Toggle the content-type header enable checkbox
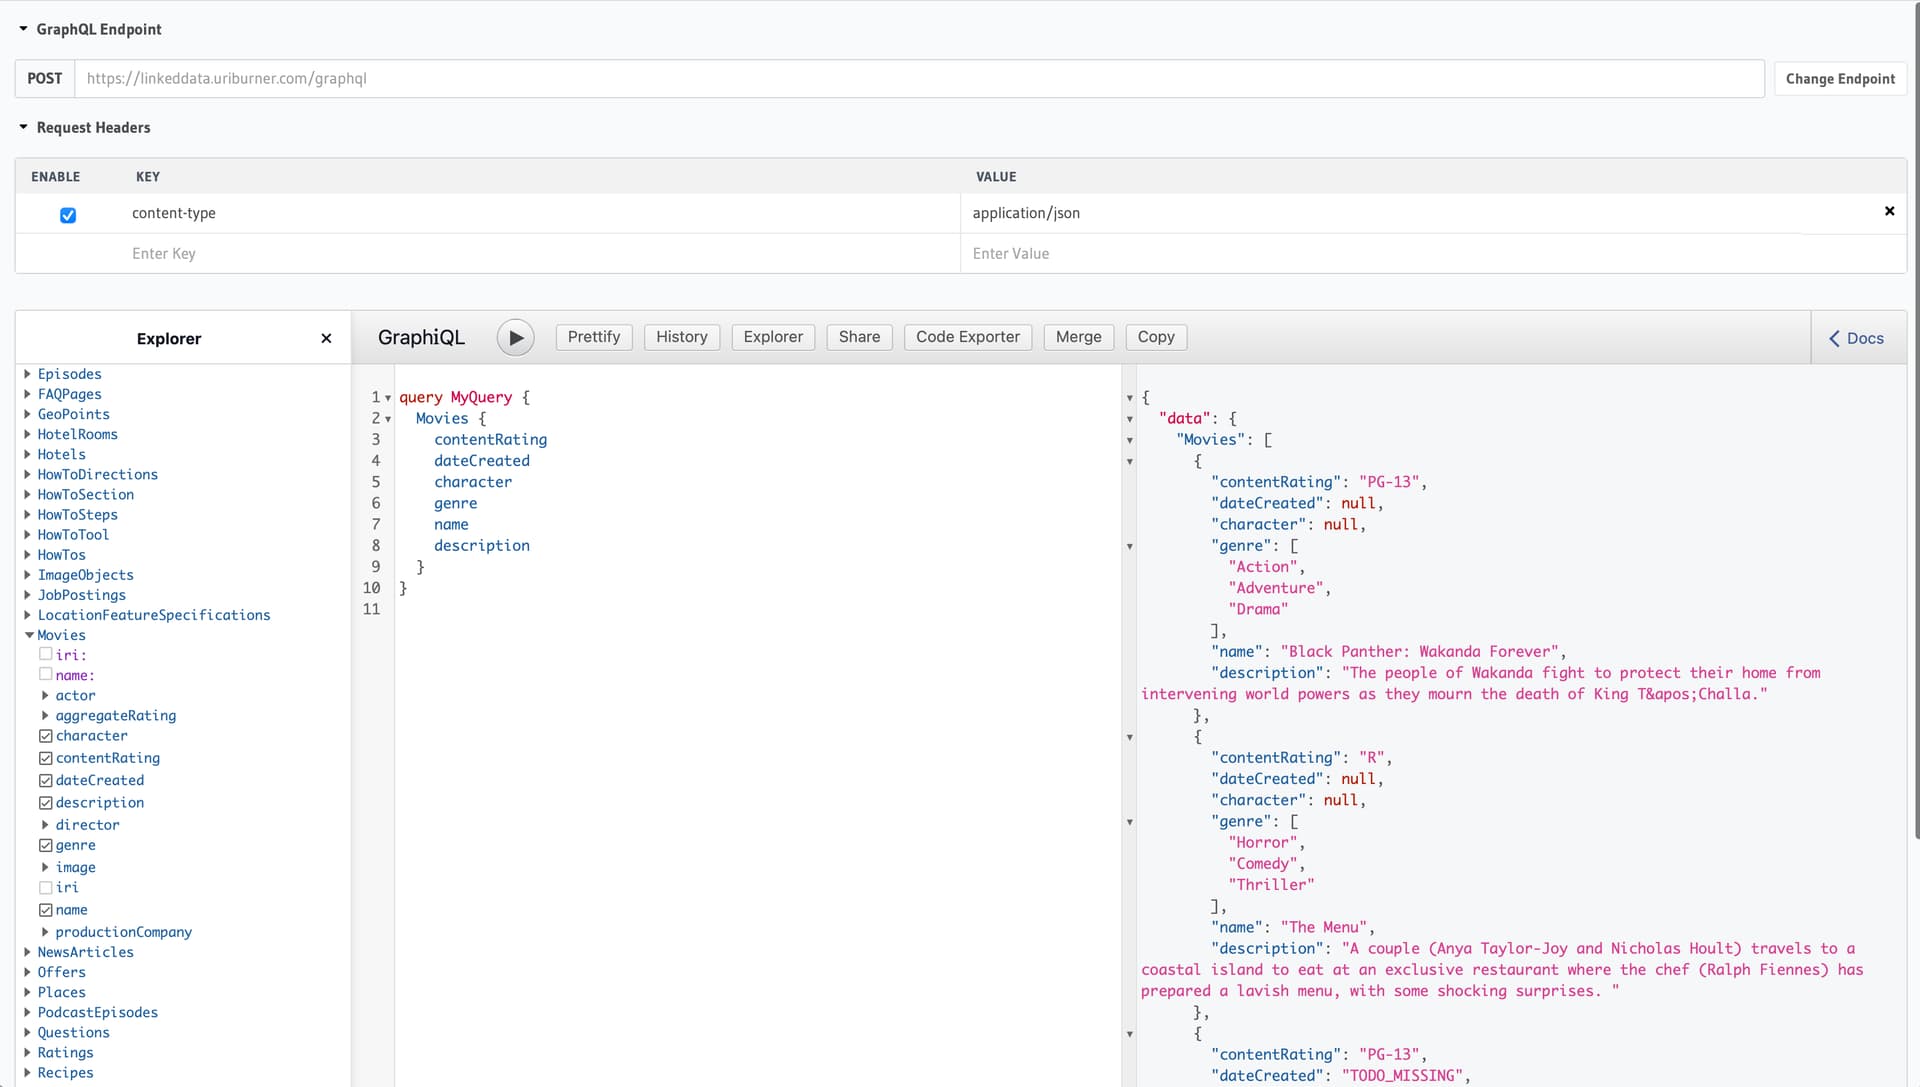This screenshot has width=1920, height=1087. [x=68, y=215]
